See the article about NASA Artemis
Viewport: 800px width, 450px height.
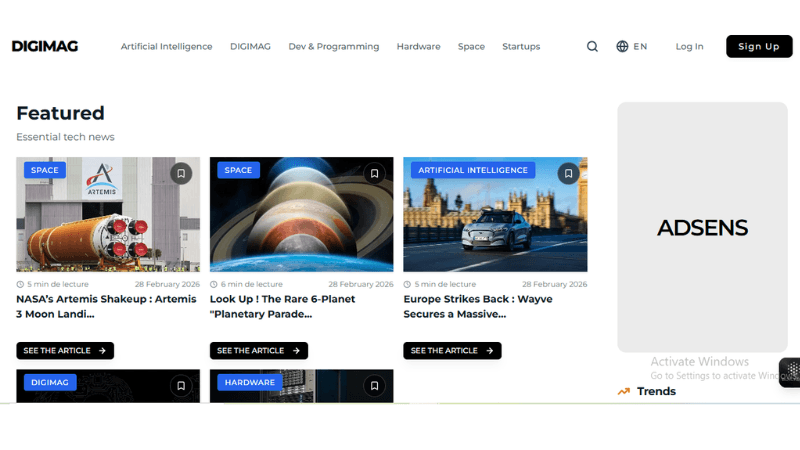point(65,351)
